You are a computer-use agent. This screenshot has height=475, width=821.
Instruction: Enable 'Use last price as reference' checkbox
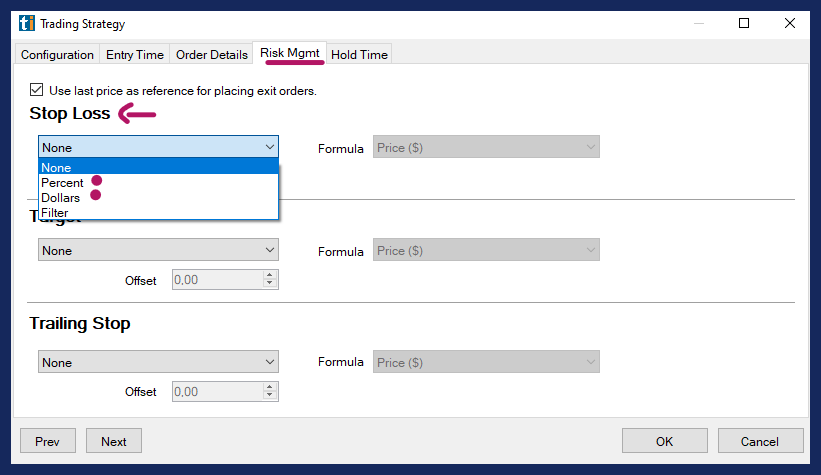tap(37, 90)
